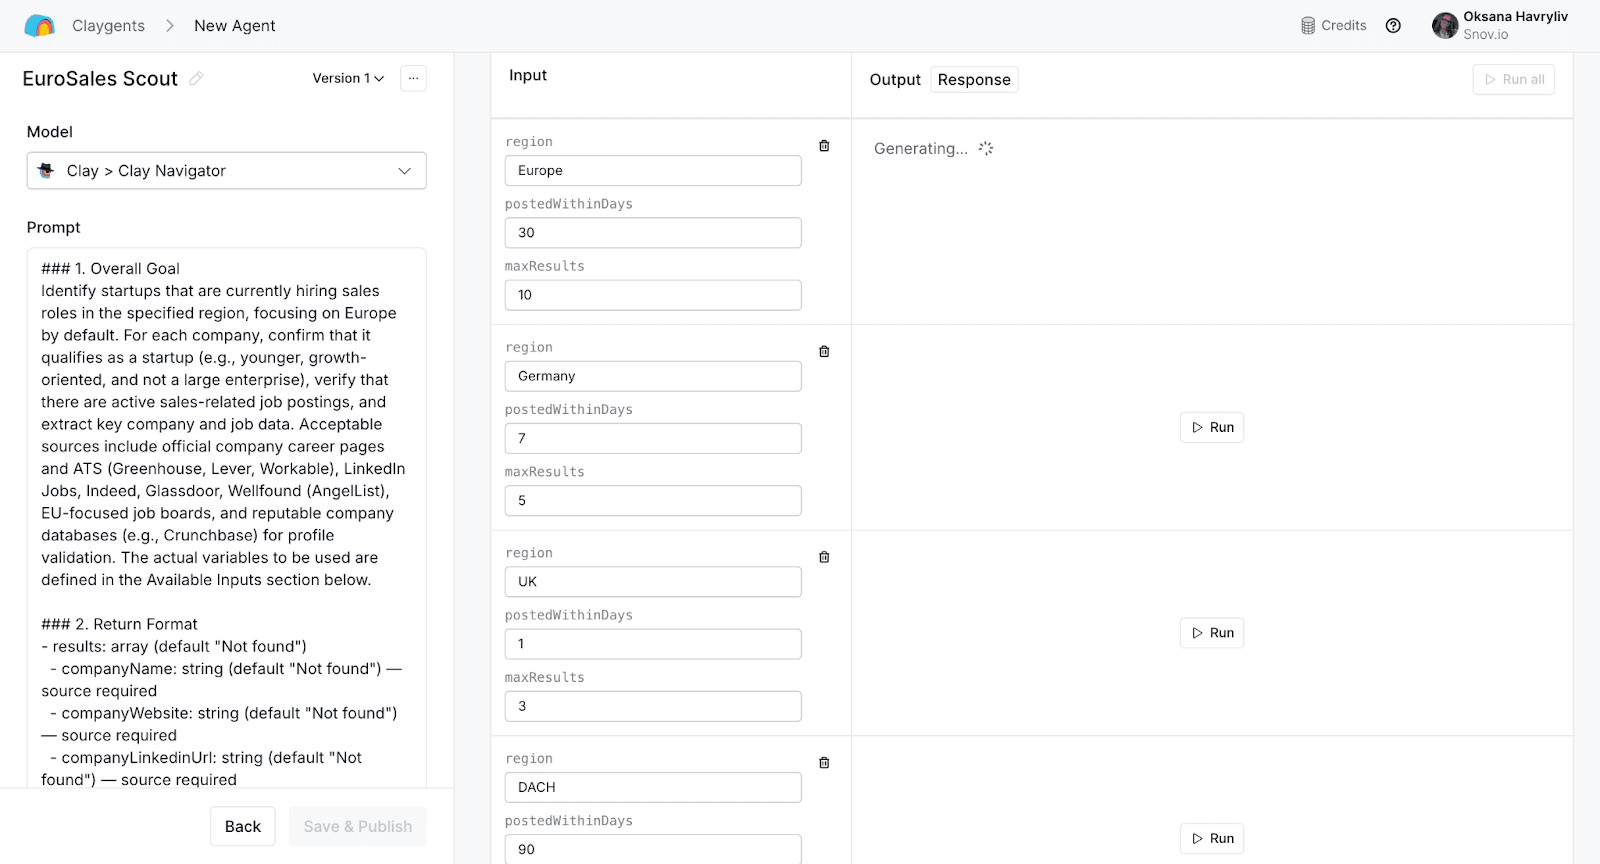
Task: Click the pencil icon to rename EuroSales Scout
Action: pos(197,79)
